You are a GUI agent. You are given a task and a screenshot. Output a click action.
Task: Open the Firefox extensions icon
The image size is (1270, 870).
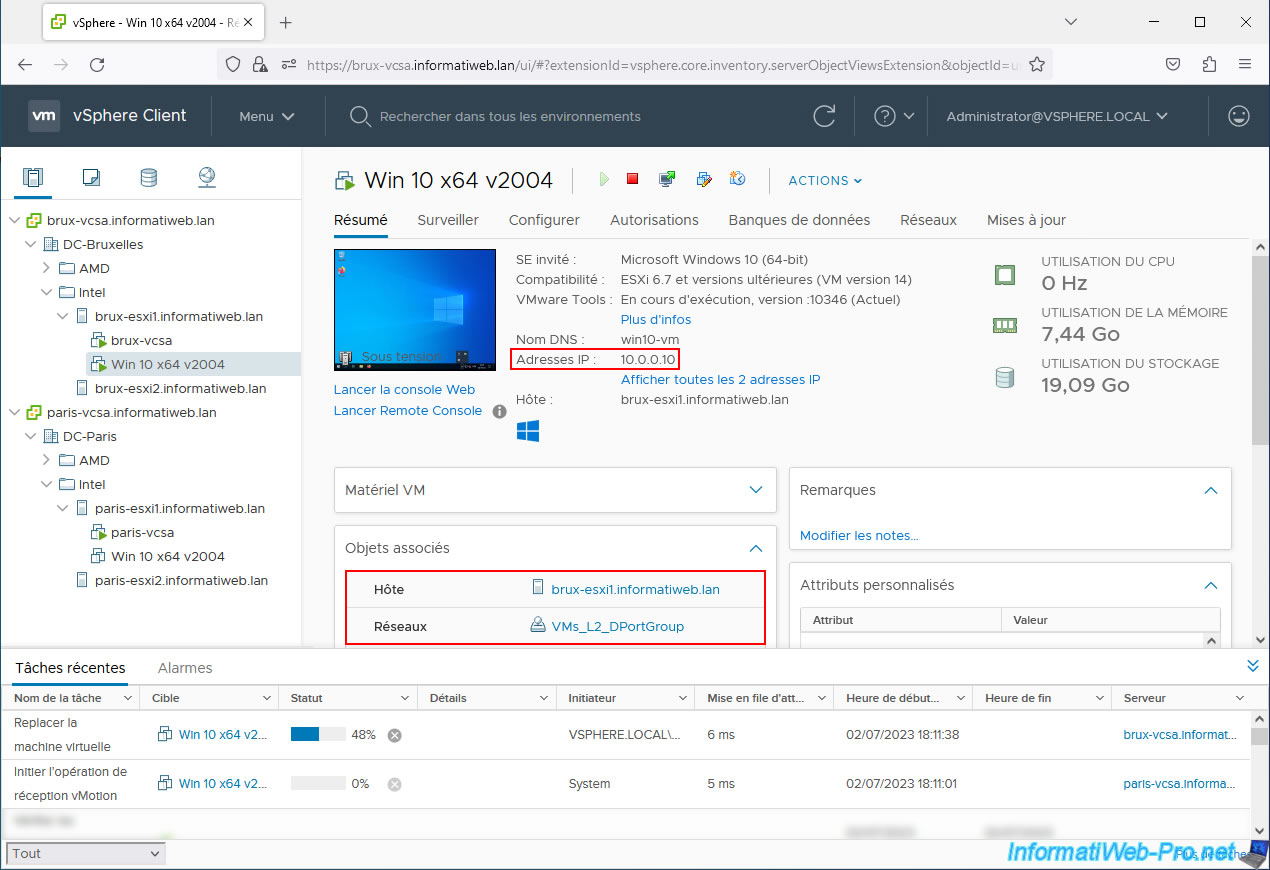[x=1209, y=64]
